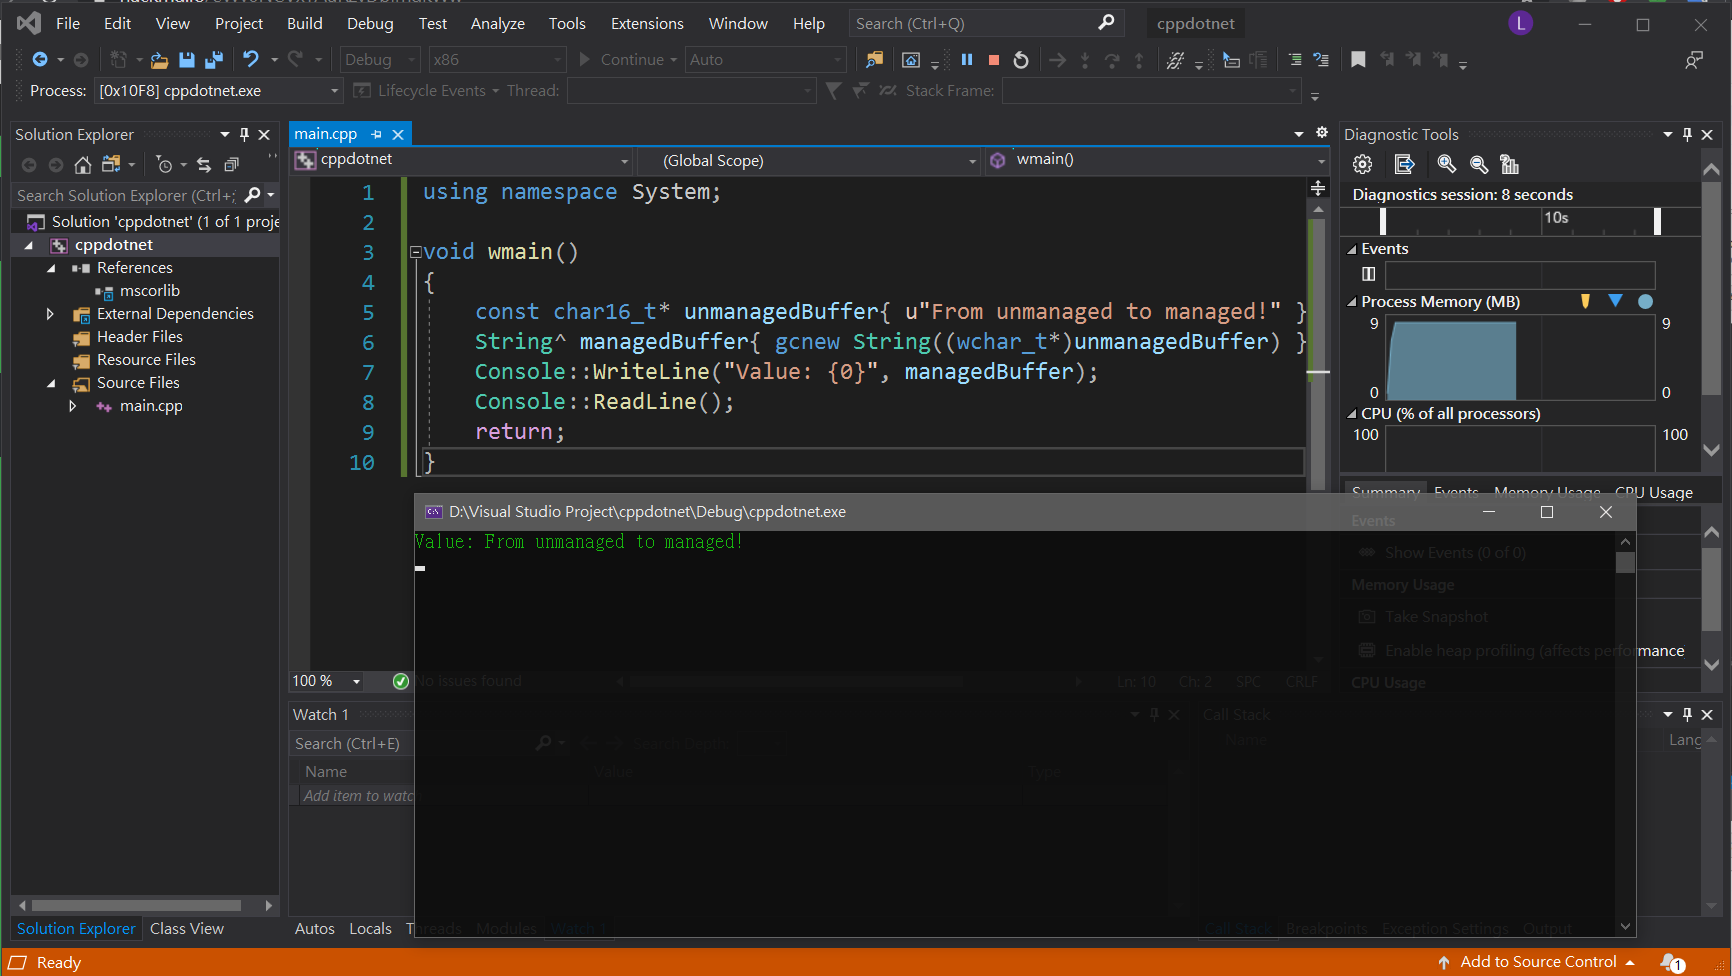Open the Extensions menu

[x=647, y=23]
